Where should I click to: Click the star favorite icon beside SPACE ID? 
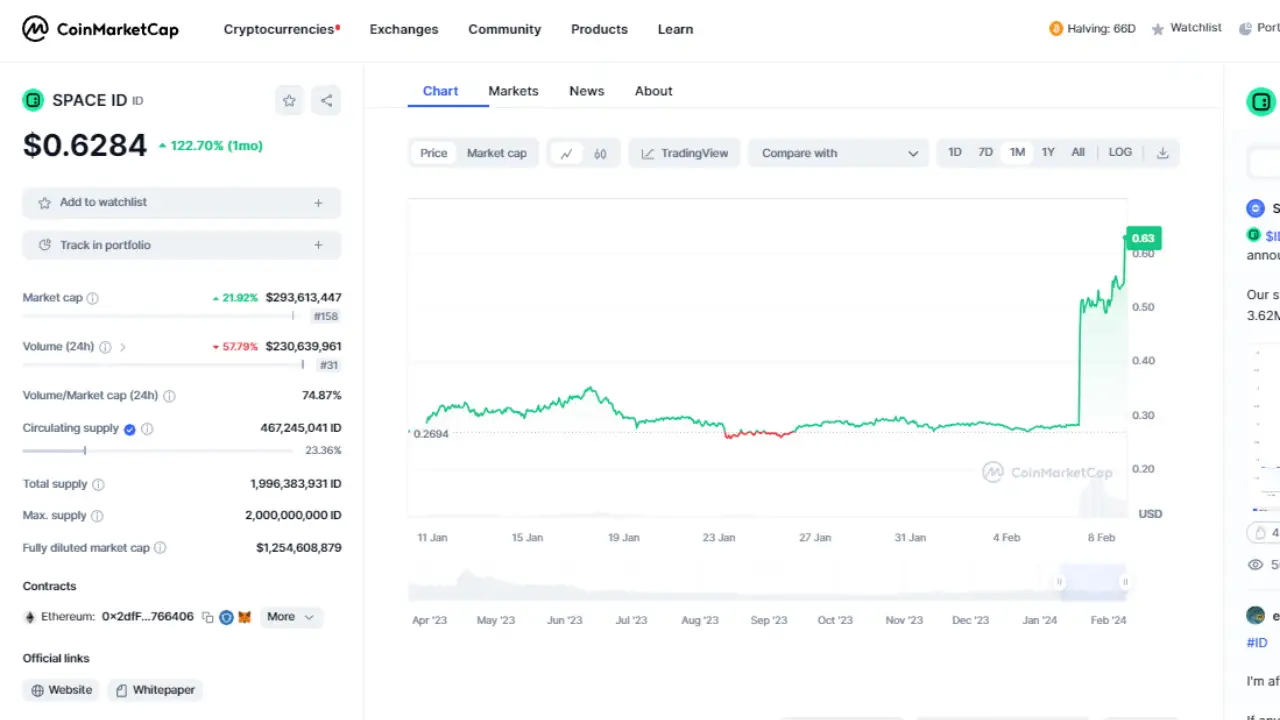pyautogui.click(x=289, y=100)
